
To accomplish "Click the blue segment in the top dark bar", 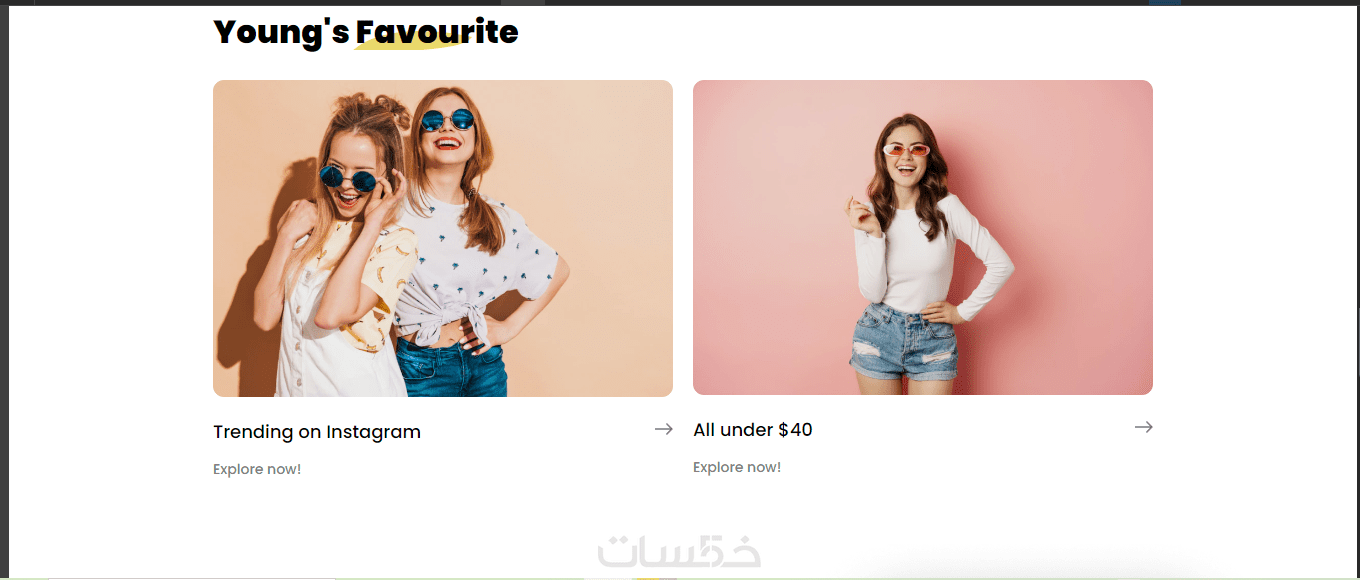I will point(1165,2).
